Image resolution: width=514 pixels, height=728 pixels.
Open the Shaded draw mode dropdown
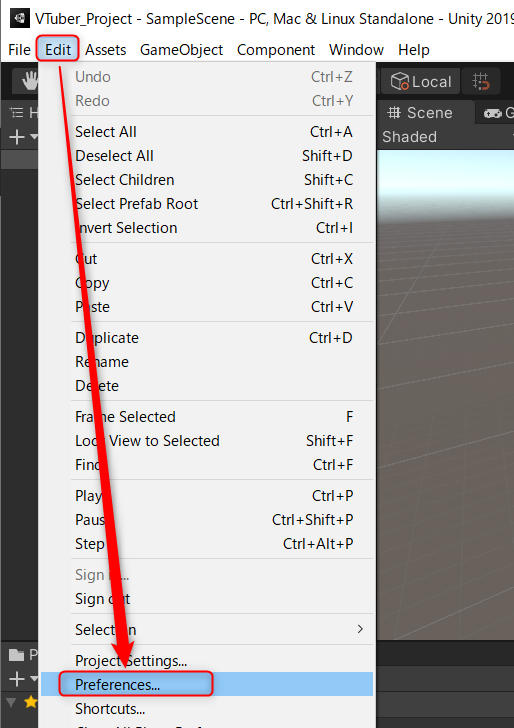(x=410, y=137)
